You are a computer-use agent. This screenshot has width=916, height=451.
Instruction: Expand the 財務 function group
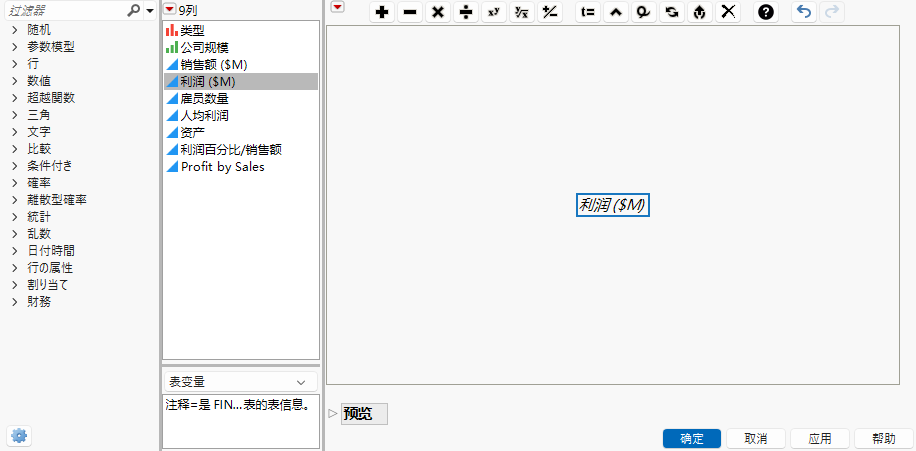point(15,302)
